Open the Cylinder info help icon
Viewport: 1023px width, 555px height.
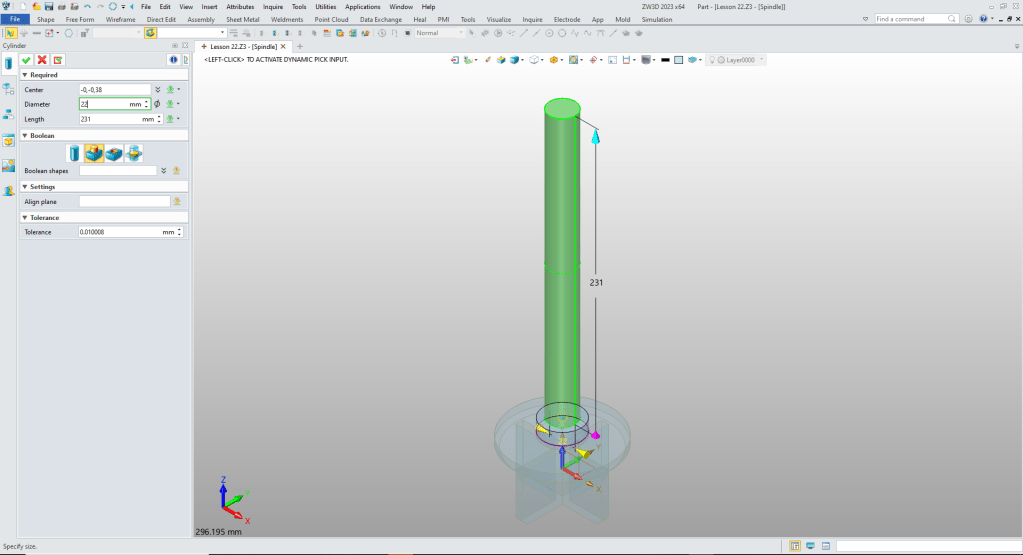pyautogui.click(x=171, y=60)
